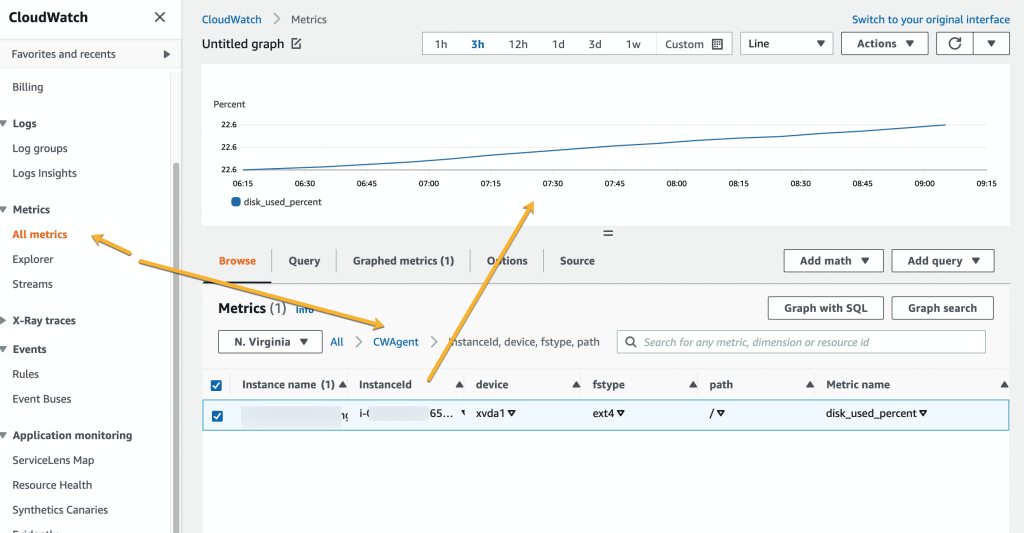Click Switch to your original interface link

tap(931, 20)
